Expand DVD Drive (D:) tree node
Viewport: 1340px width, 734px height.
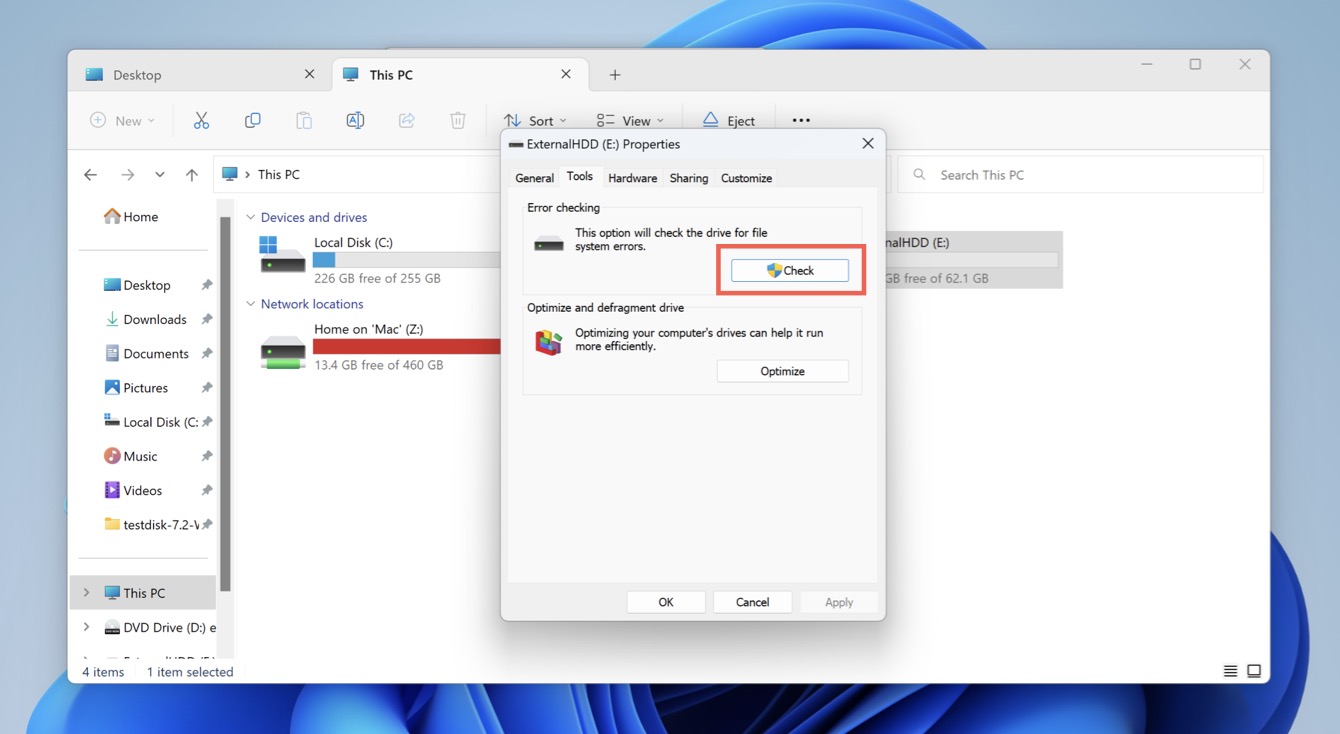coord(86,627)
